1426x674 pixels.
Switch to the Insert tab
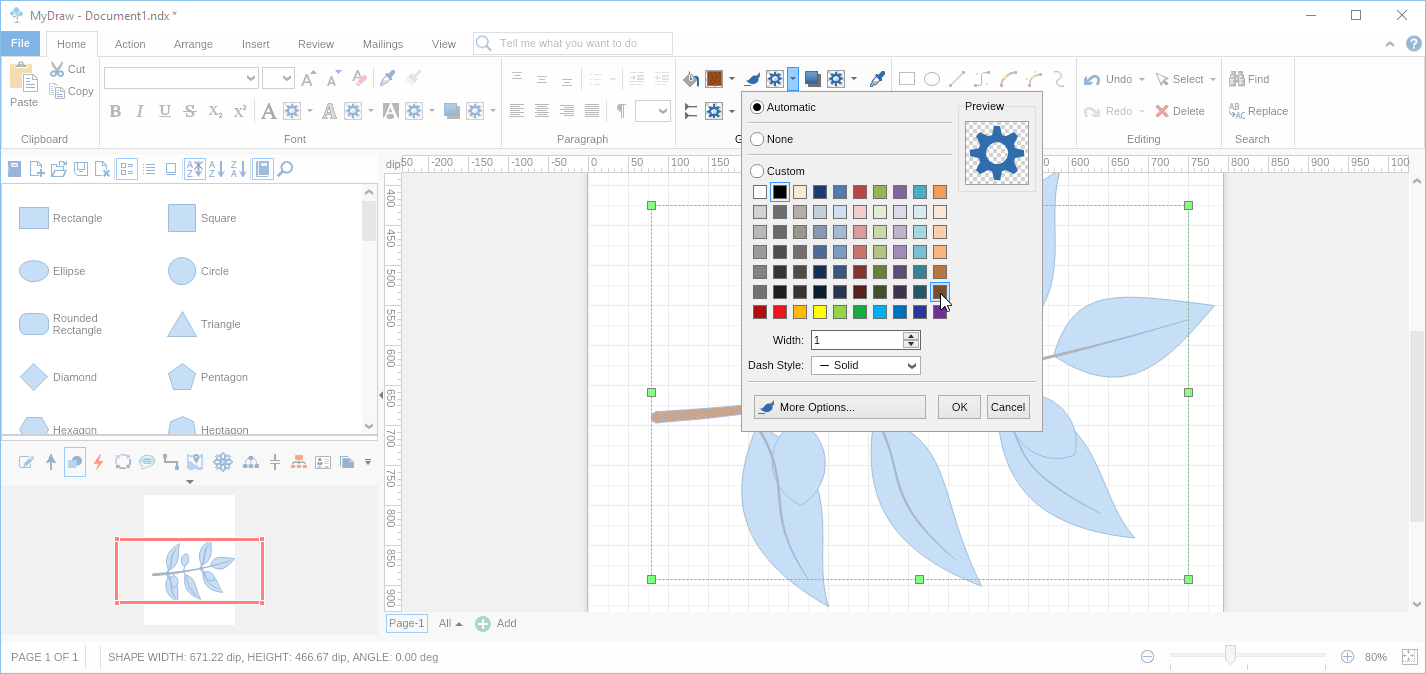coord(255,44)
